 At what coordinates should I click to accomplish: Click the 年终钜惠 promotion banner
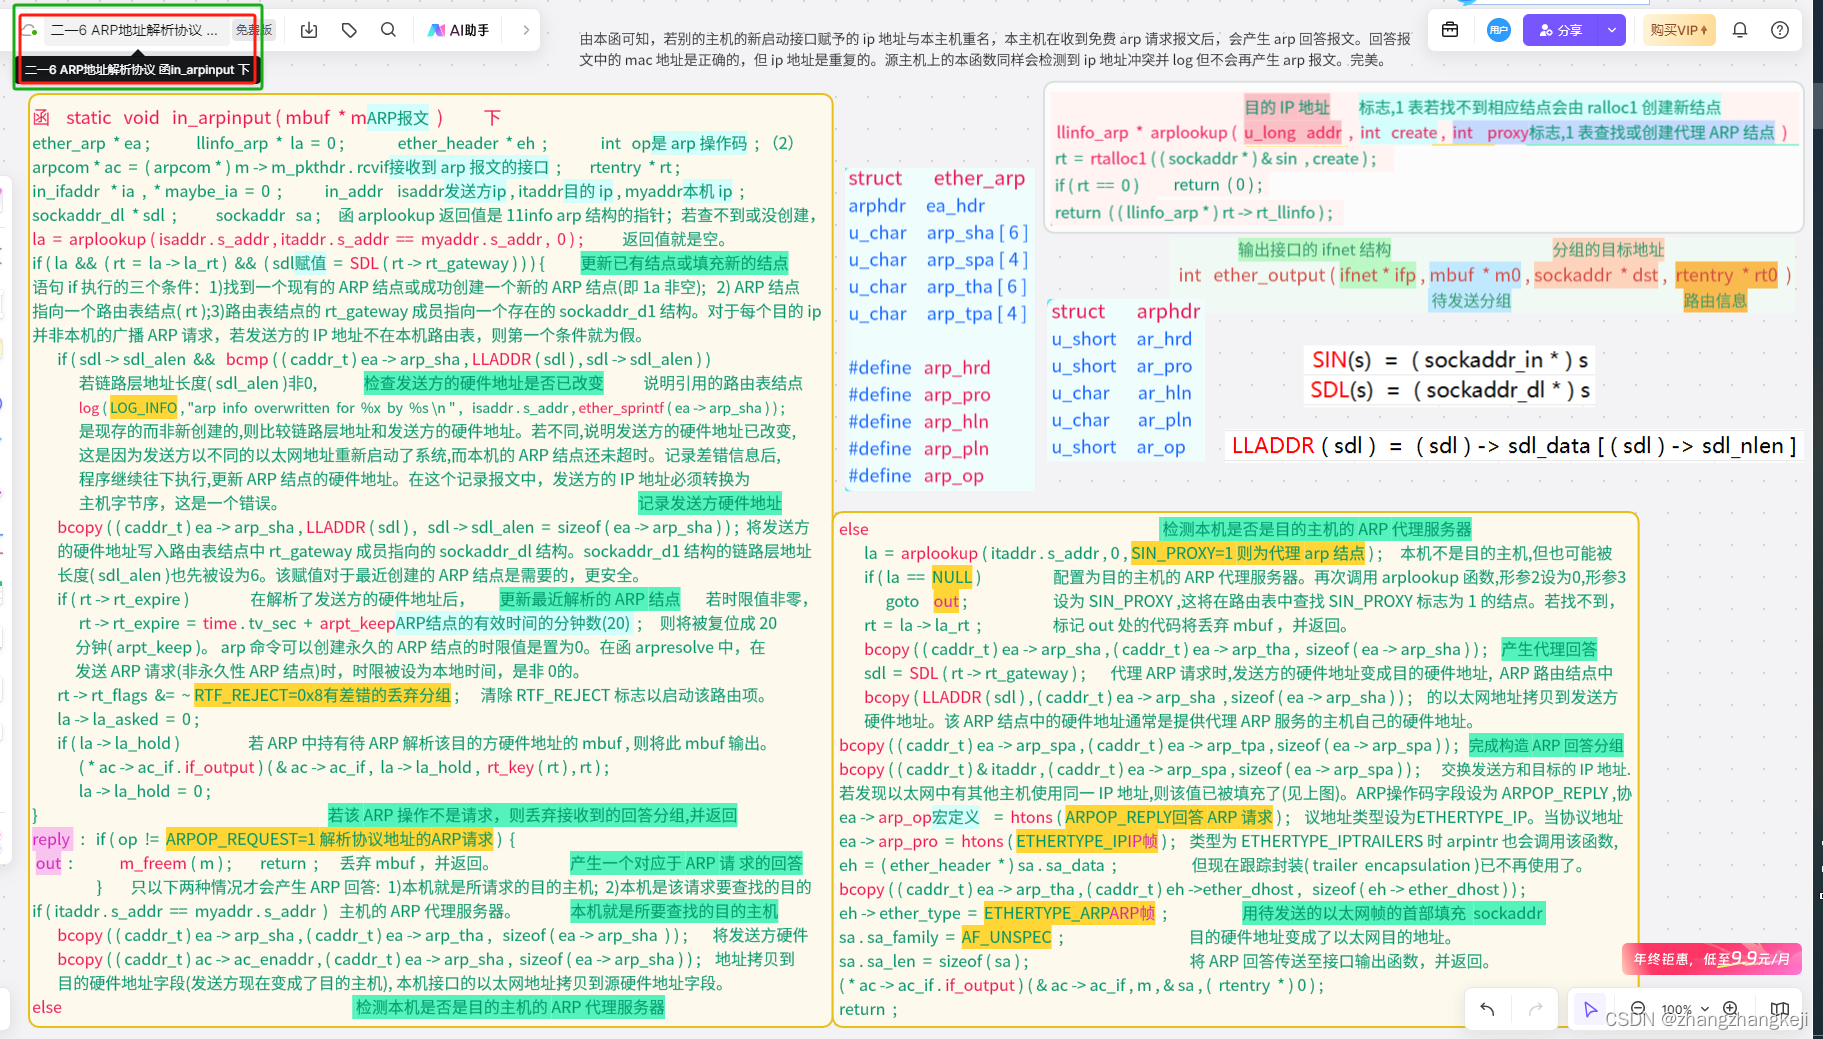click(1711, 958)
